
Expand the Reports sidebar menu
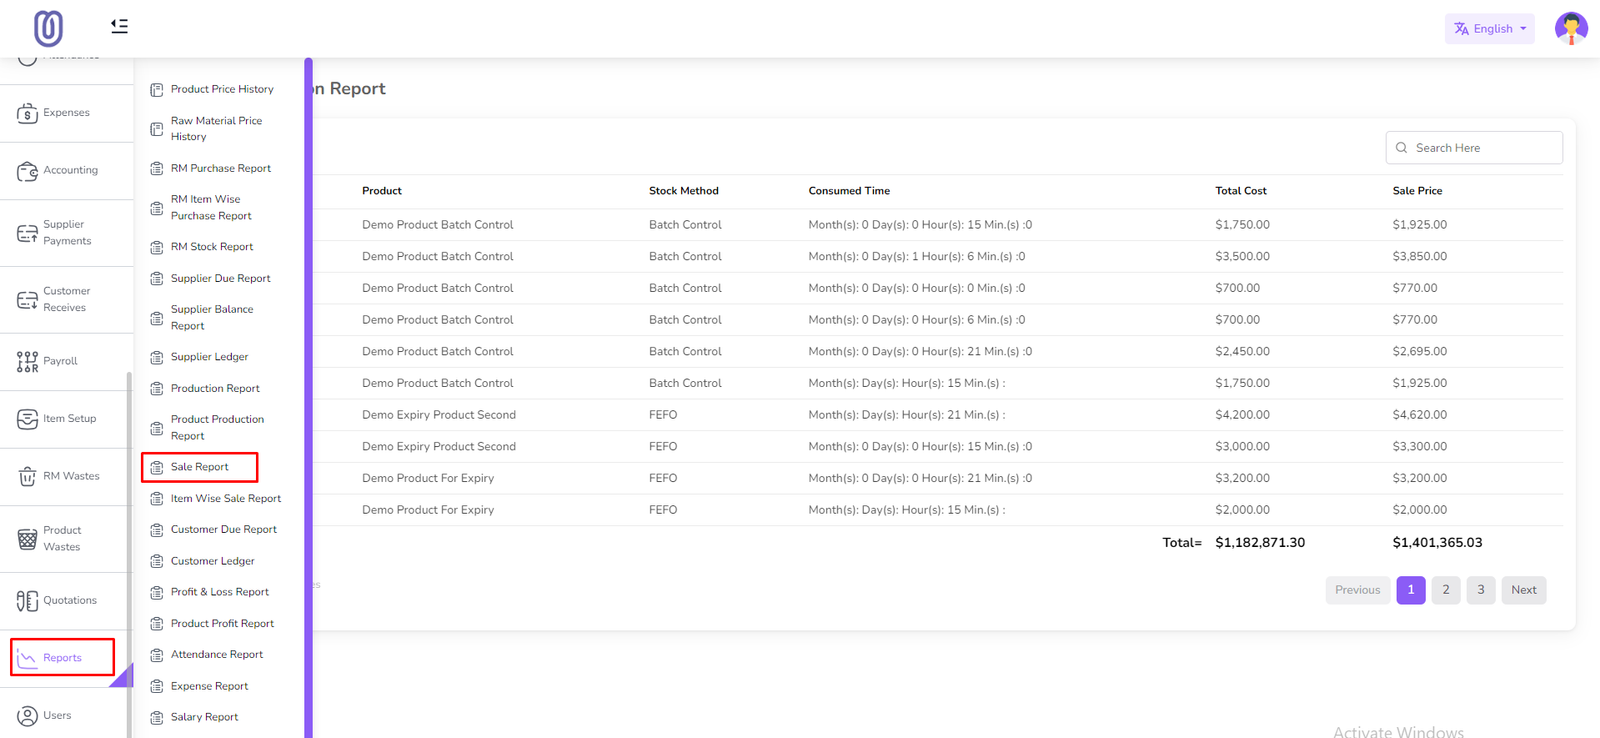point(62,658)
